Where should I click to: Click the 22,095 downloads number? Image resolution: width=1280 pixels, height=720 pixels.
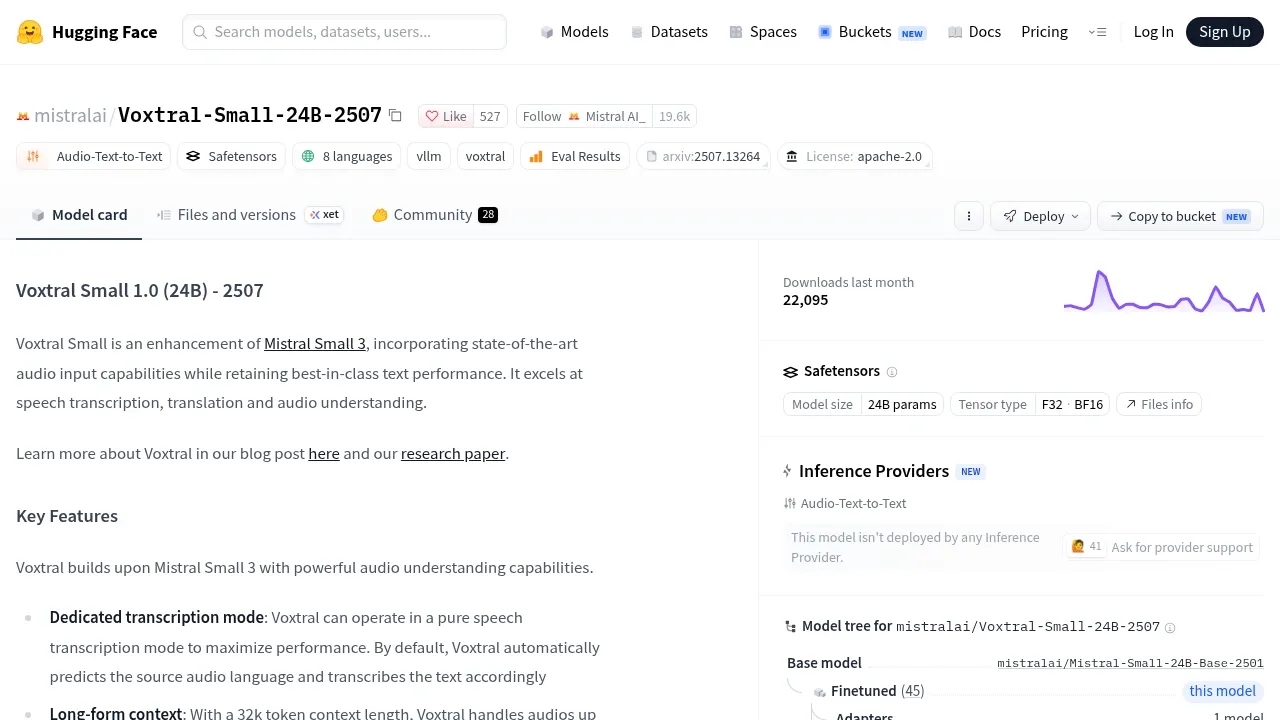(x=805, y=300)
